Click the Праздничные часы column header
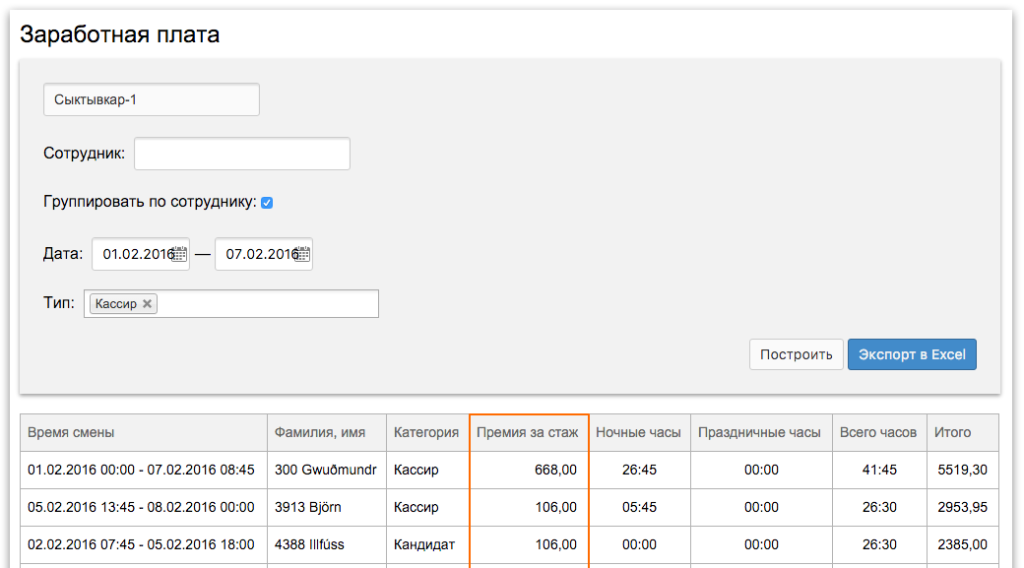1024x568 pixels. click(761, 432)
